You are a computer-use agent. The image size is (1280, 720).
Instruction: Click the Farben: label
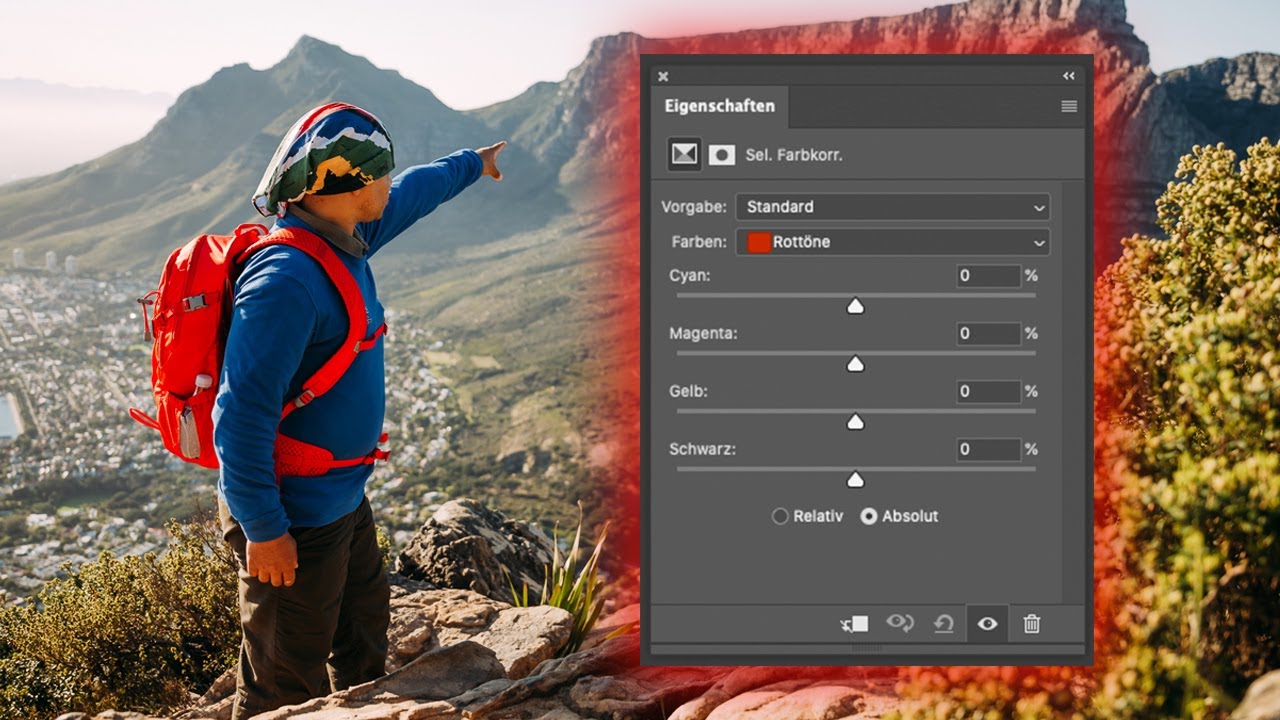click(x=700, y=242)
